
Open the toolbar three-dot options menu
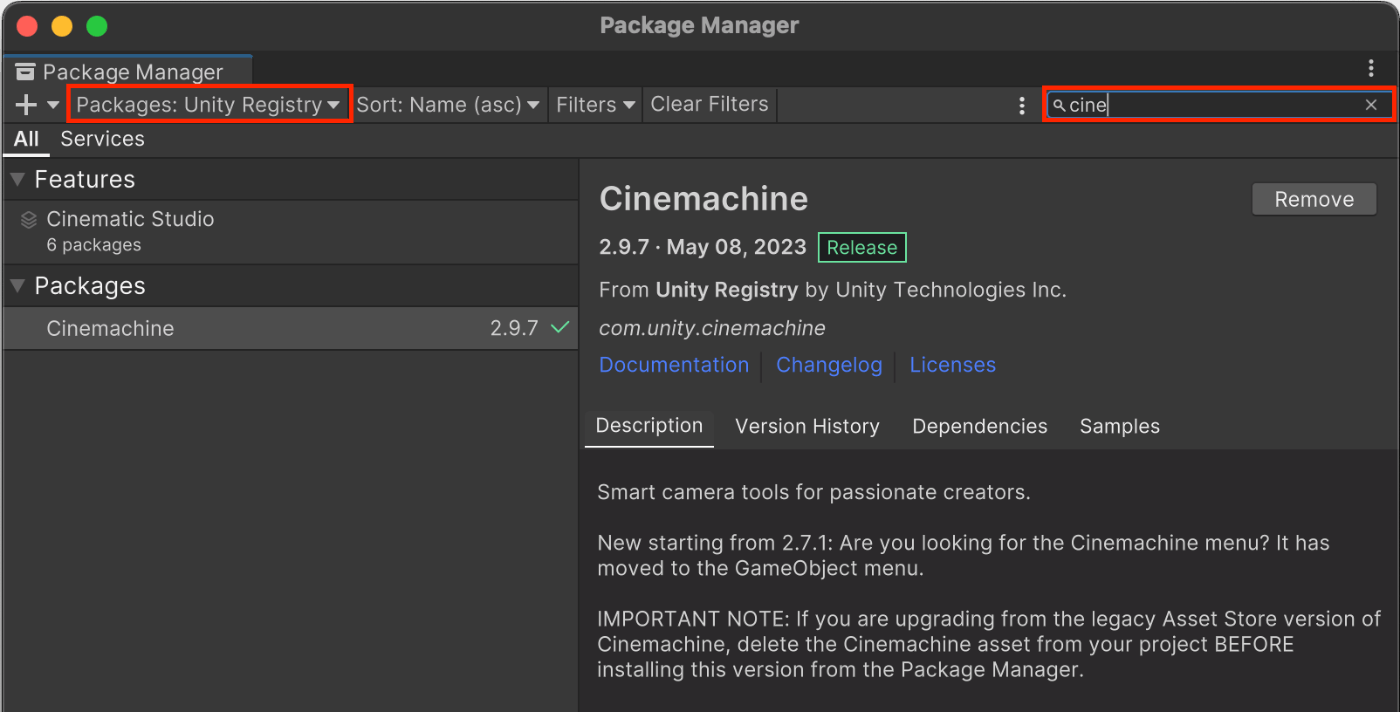pos(1021,105)
